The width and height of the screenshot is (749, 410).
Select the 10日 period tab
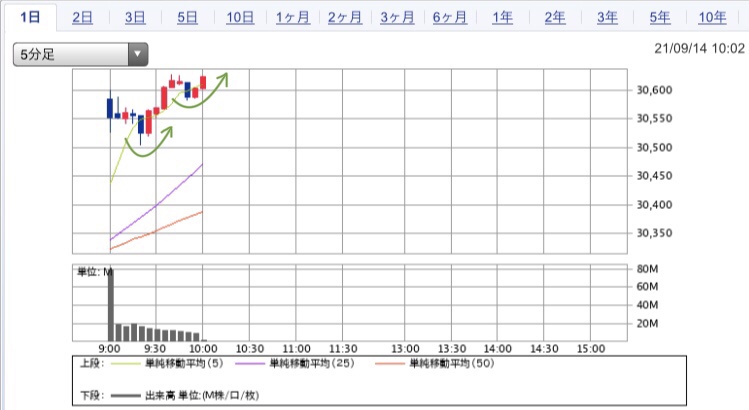click(240, 17)
